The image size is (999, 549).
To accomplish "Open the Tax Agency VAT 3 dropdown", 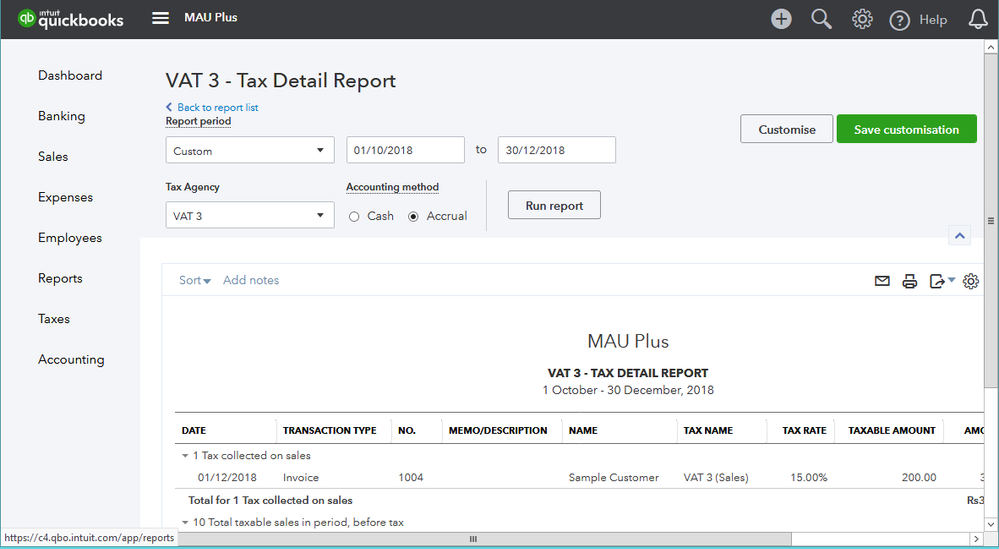I will pyautogui.click(x=250, y=215).
